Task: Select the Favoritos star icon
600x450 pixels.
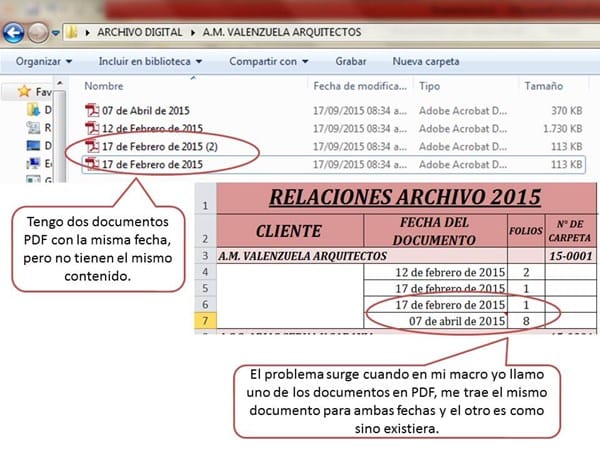Action: 24,91
